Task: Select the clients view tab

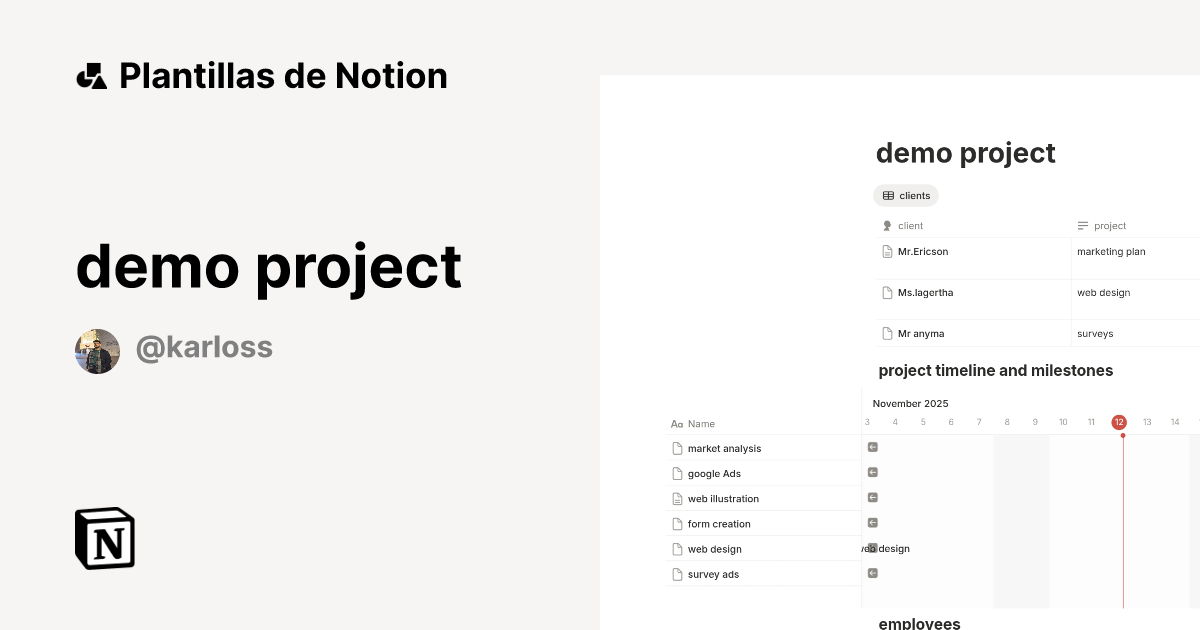Action: 905,195
